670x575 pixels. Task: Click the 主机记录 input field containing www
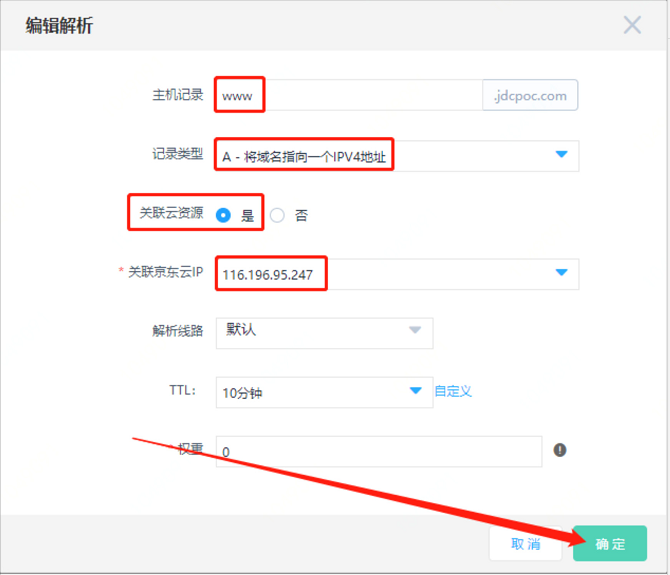tap(349, 95)
